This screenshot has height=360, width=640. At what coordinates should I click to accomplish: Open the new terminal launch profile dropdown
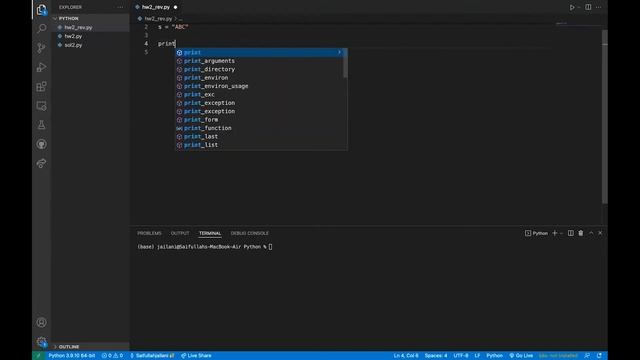tap(561, 233)
